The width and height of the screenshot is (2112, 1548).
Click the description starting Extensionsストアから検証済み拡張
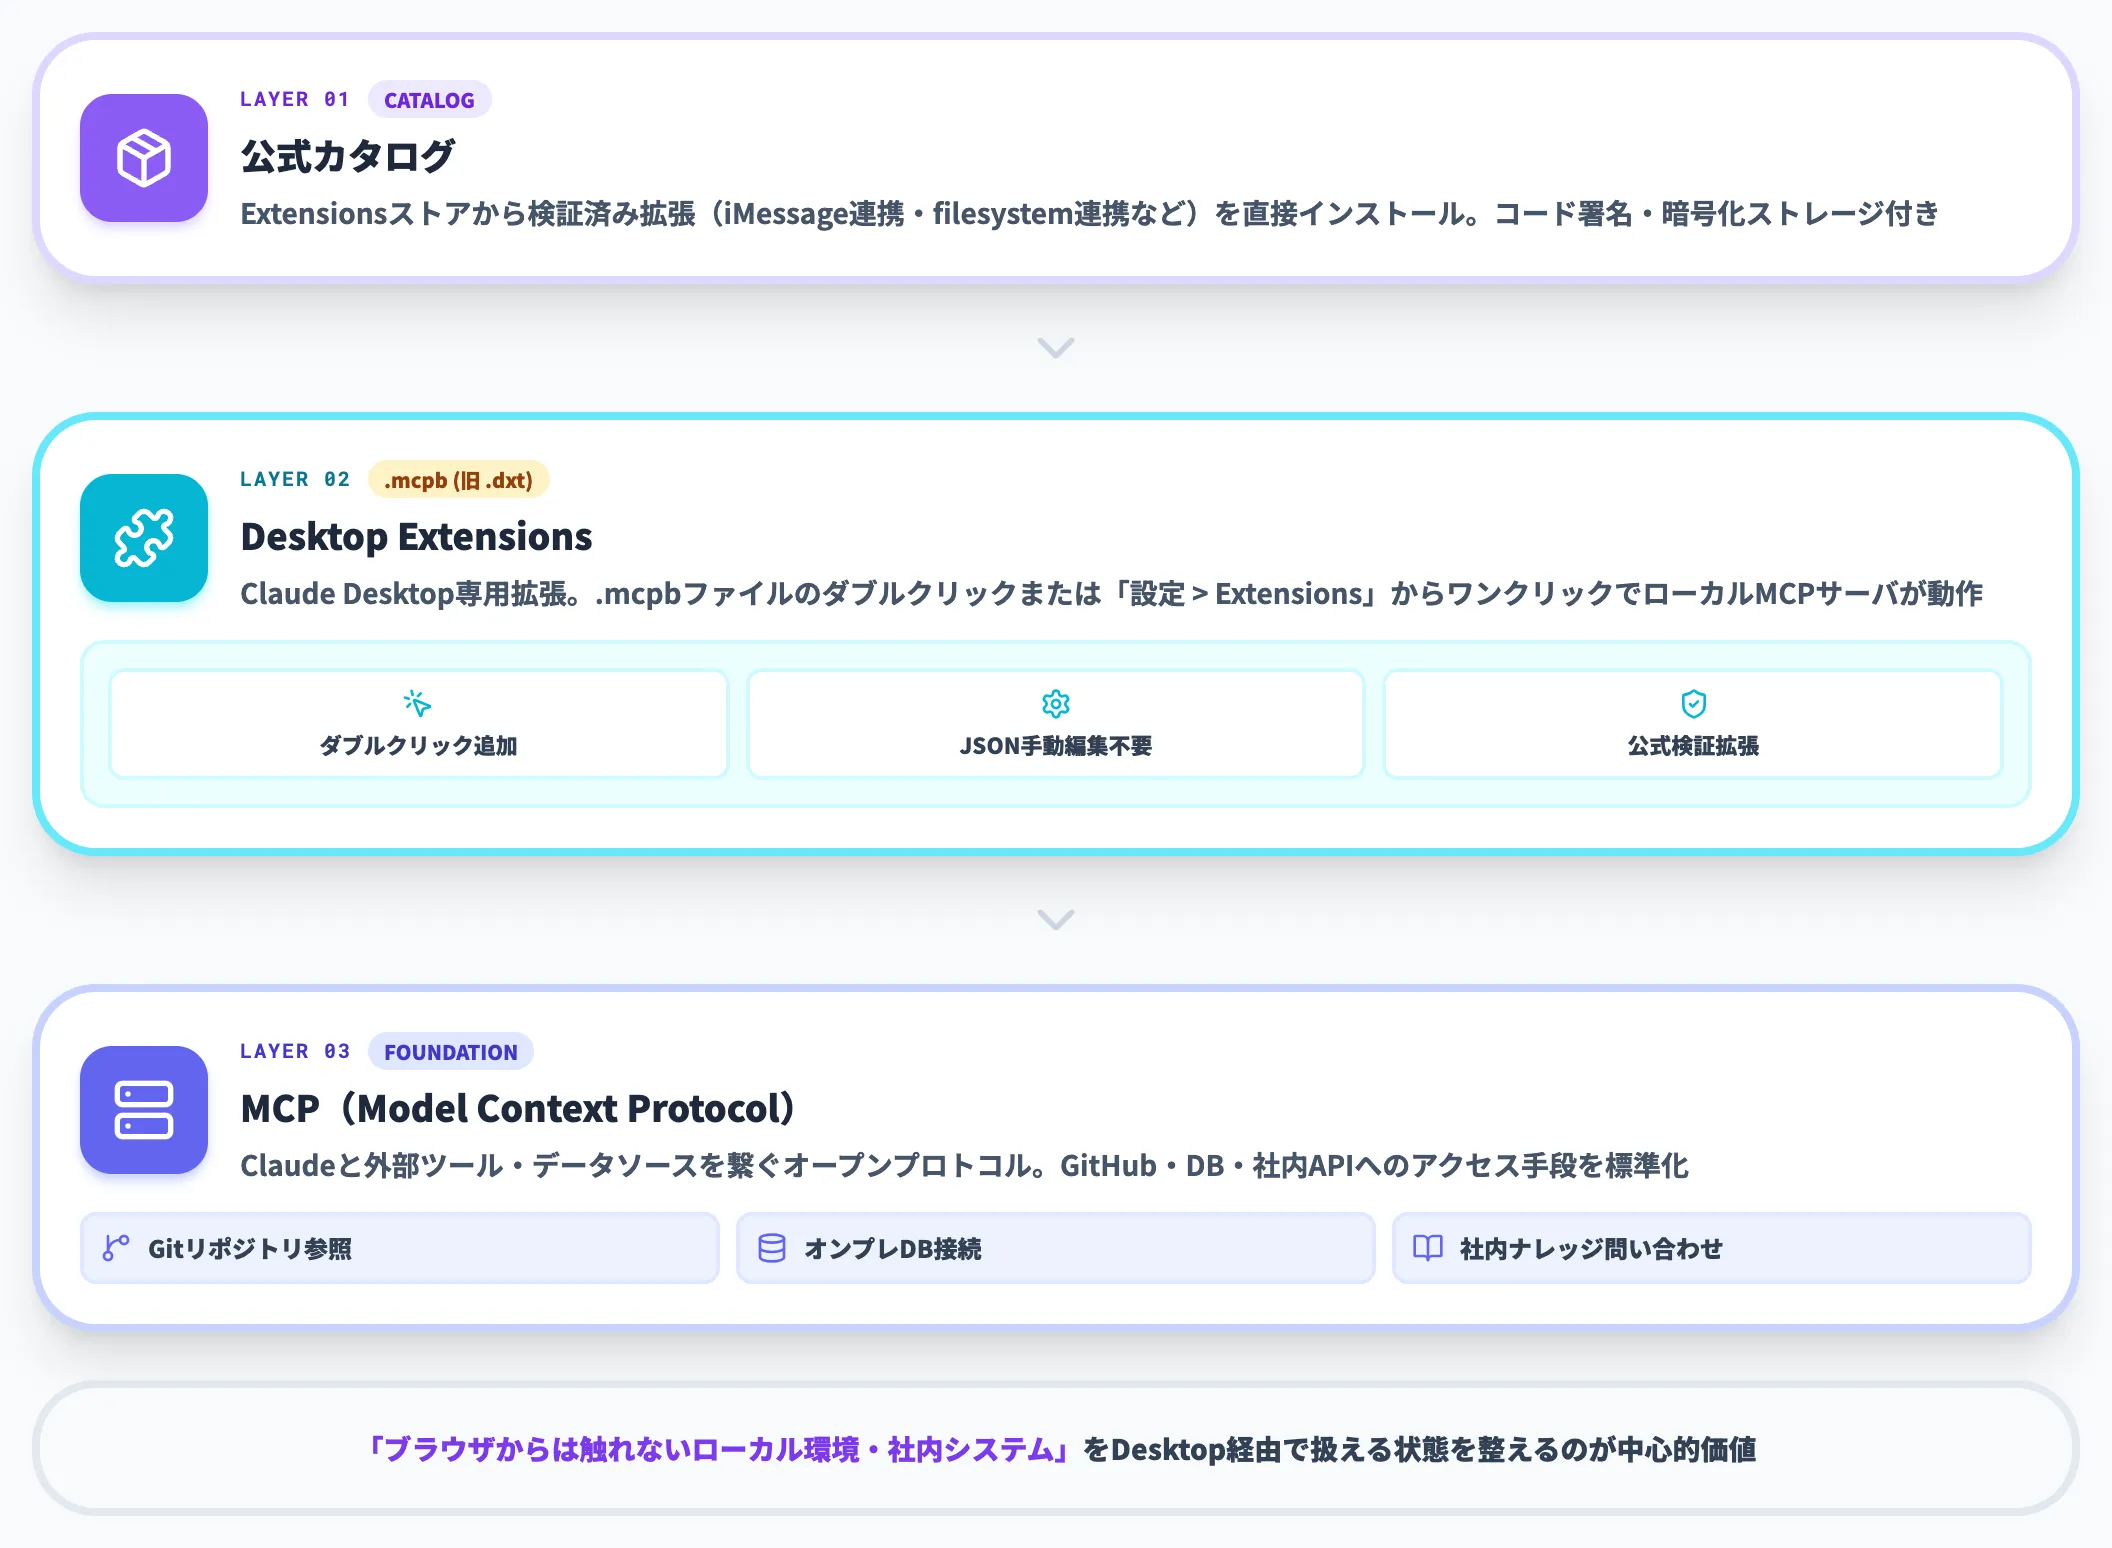pos(1090,214)
